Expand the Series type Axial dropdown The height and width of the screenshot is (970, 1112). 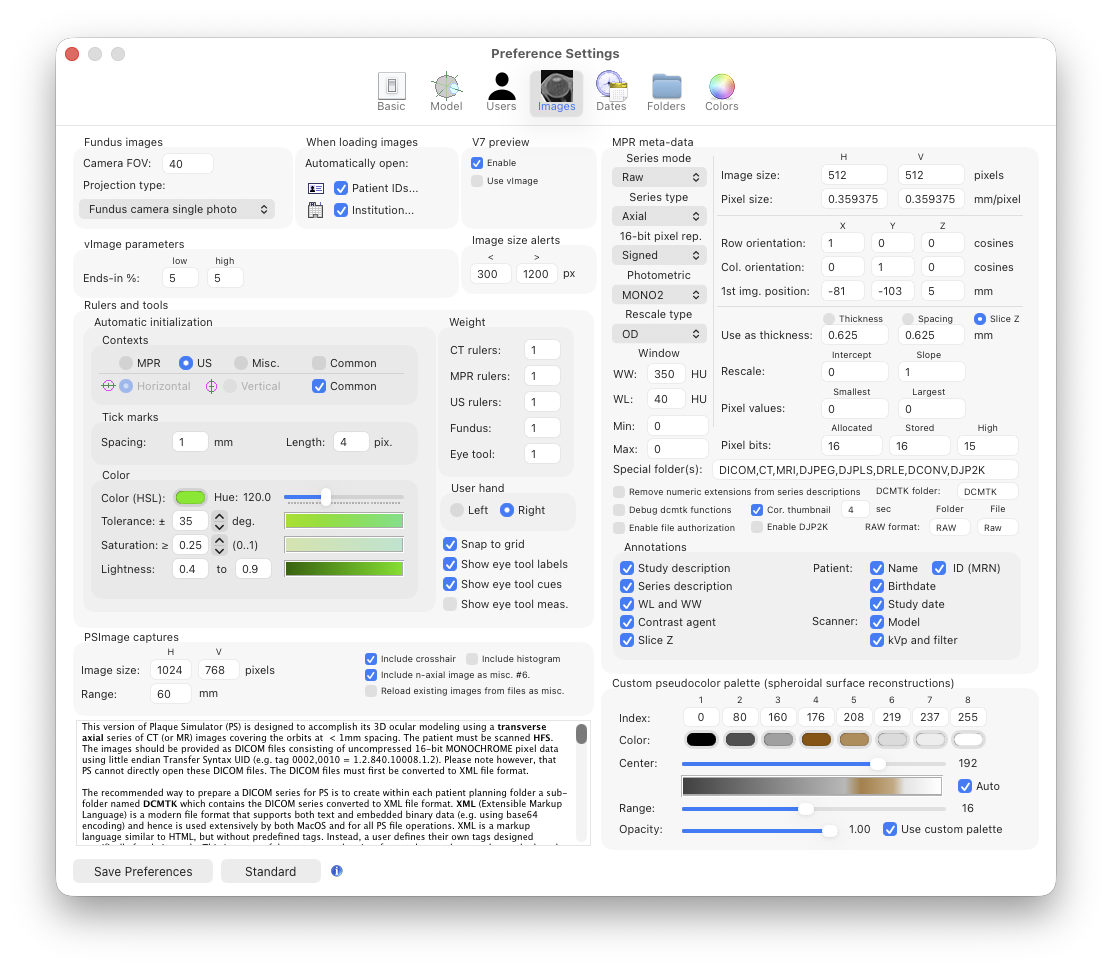pos(659,216)
